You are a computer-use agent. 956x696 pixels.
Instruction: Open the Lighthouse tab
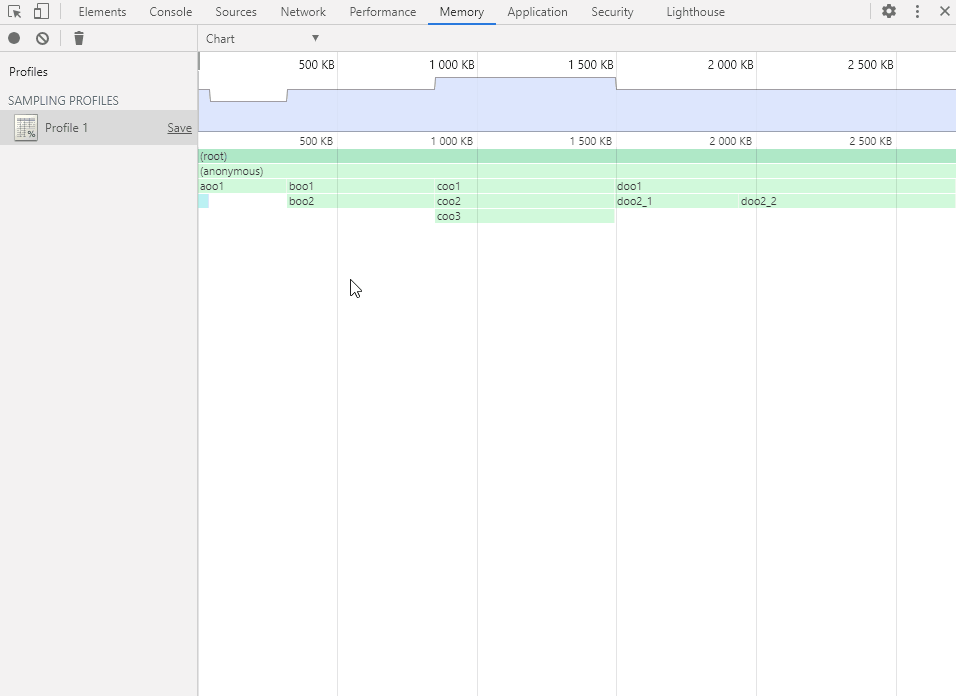696,12
